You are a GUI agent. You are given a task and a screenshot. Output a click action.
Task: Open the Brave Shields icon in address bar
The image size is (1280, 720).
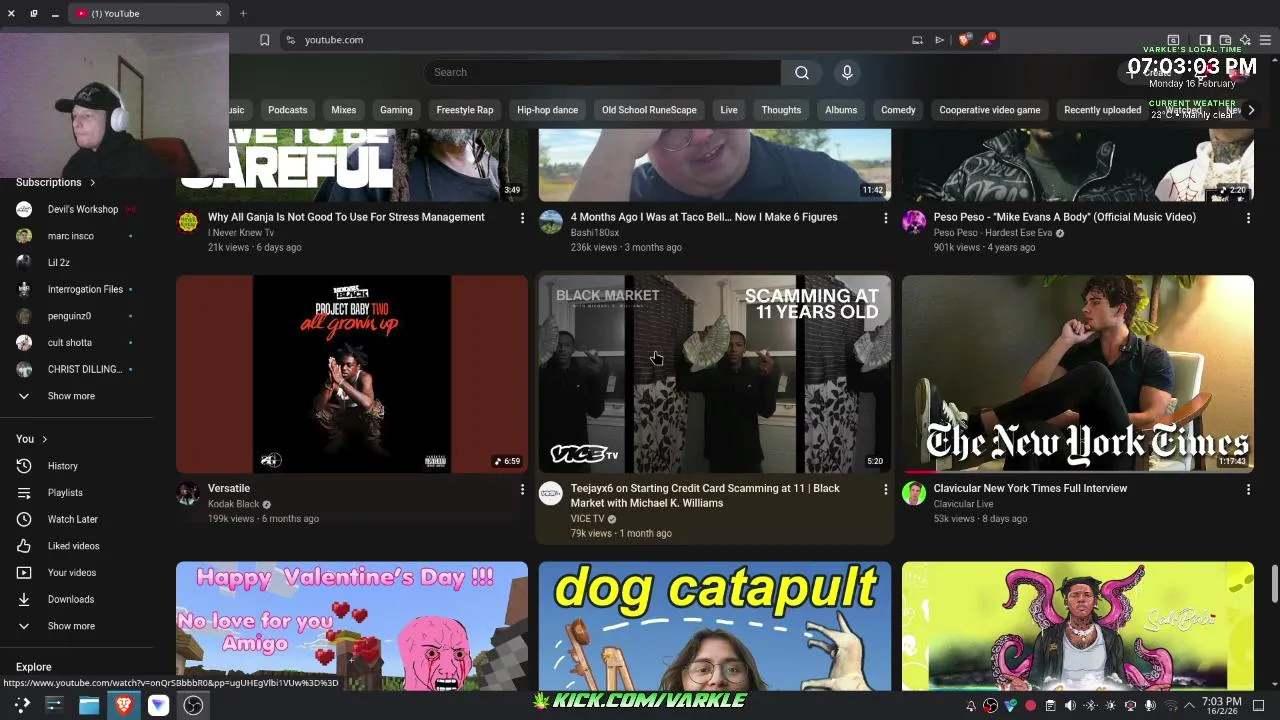pyautogui.click(x=964, y=40)
